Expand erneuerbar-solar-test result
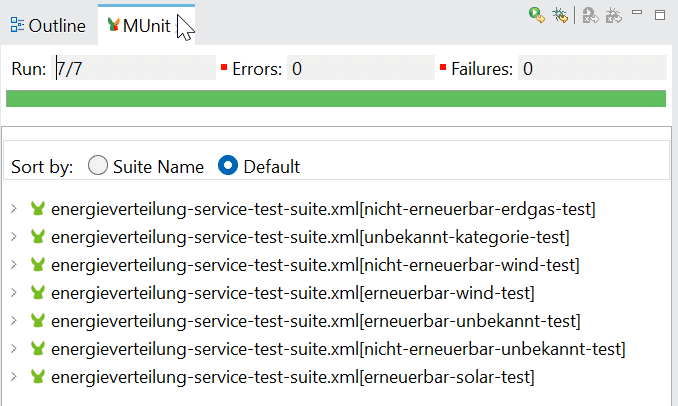The width and height of the screenshot is (678, 406). coord(14,377)
